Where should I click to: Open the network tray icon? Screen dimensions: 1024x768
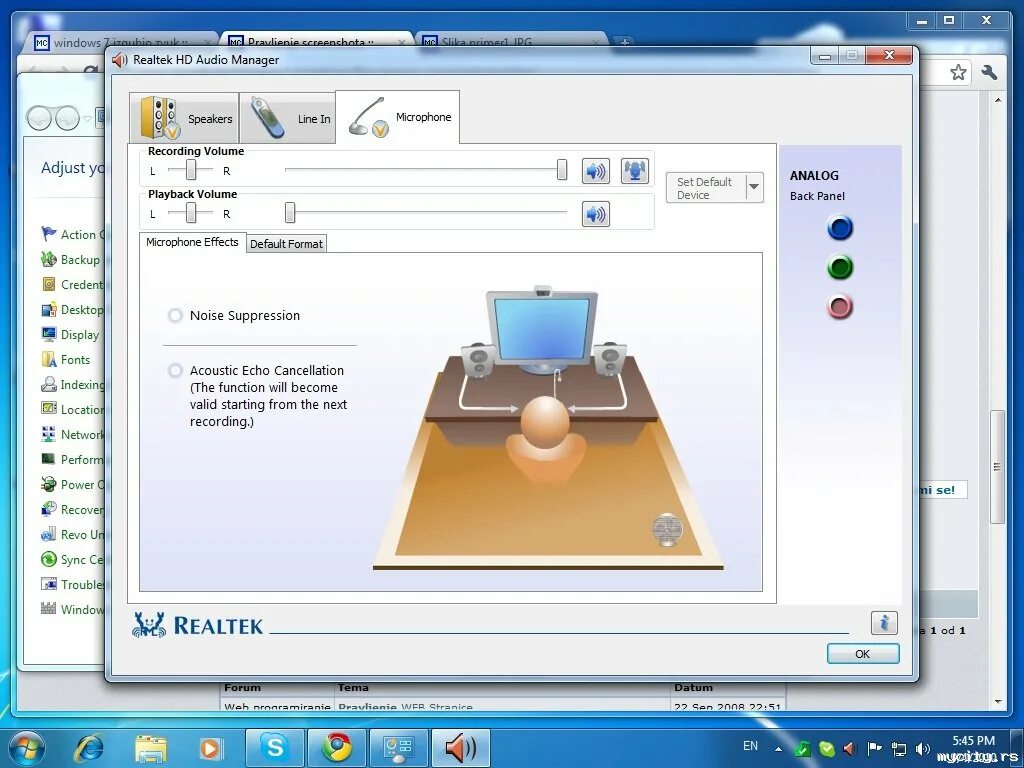(x=899, y=749)
